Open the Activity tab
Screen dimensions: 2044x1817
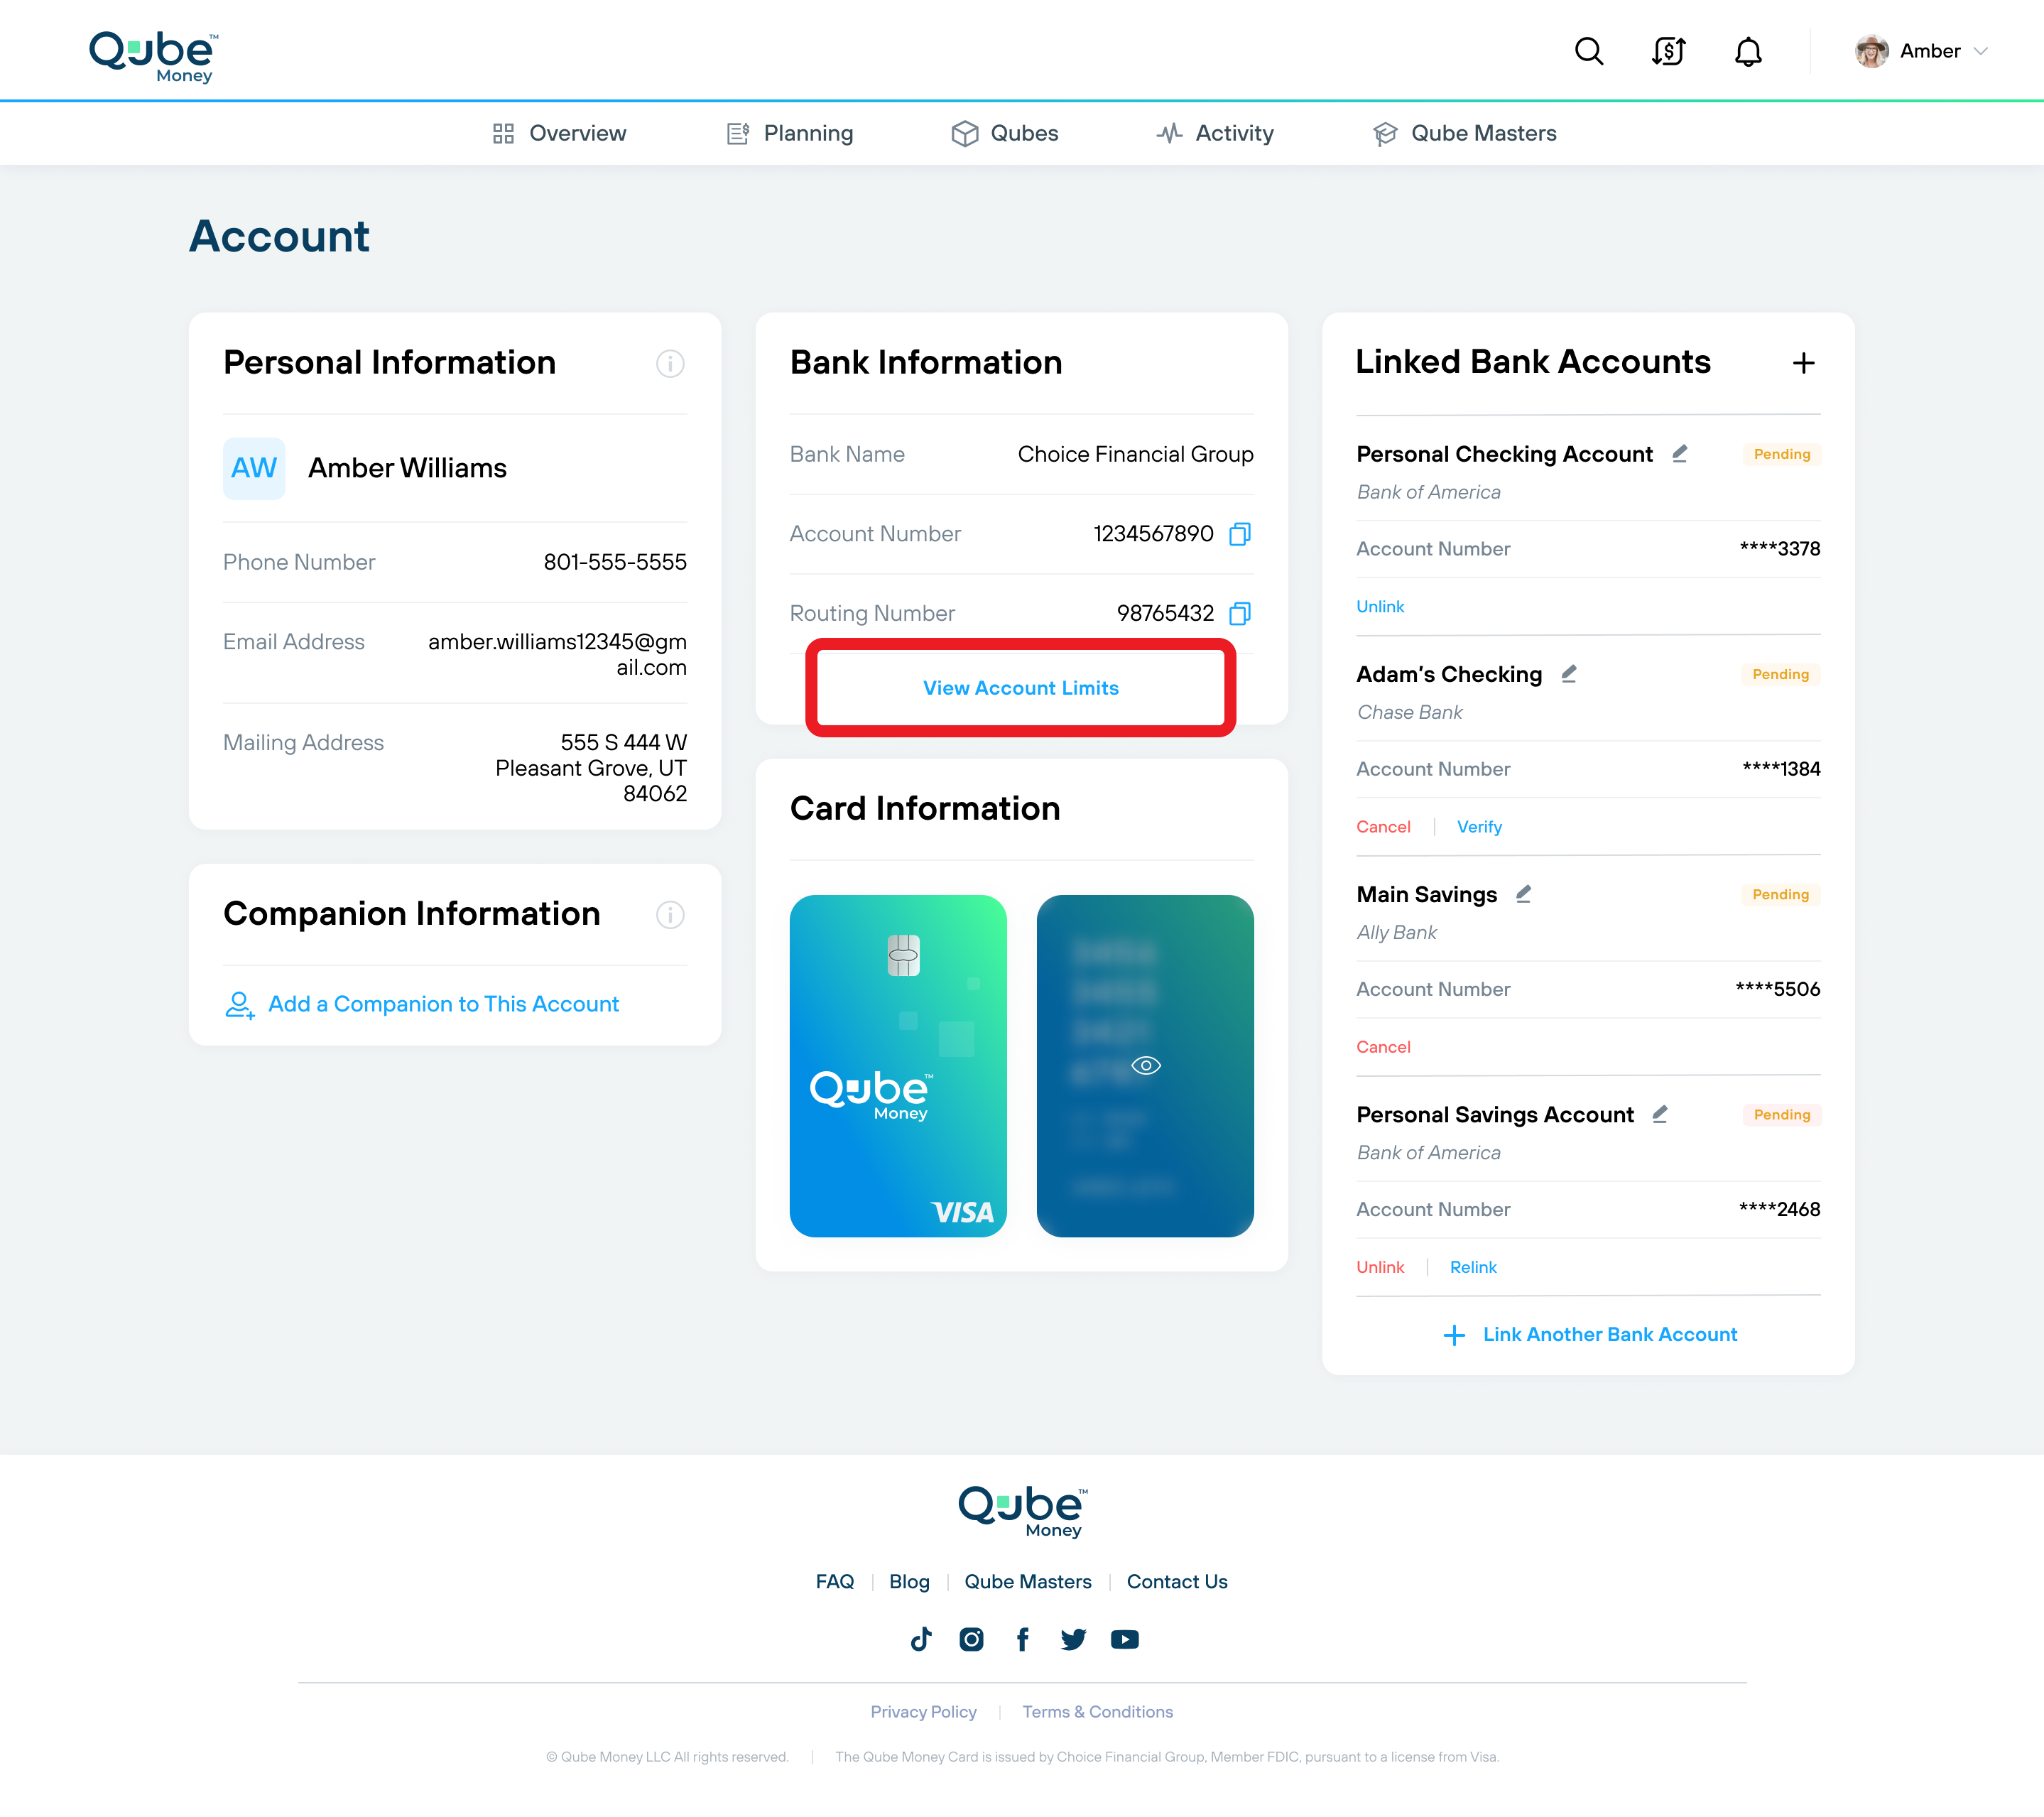pos(1214,133)
